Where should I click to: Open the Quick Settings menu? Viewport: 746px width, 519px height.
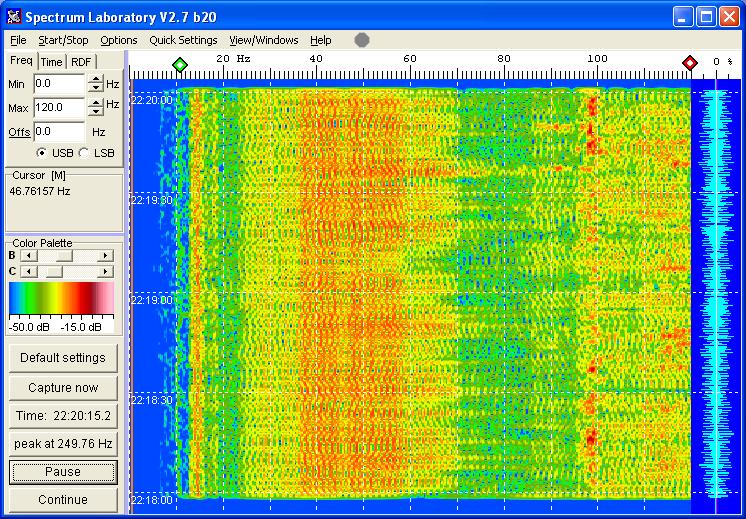(183, 40)
